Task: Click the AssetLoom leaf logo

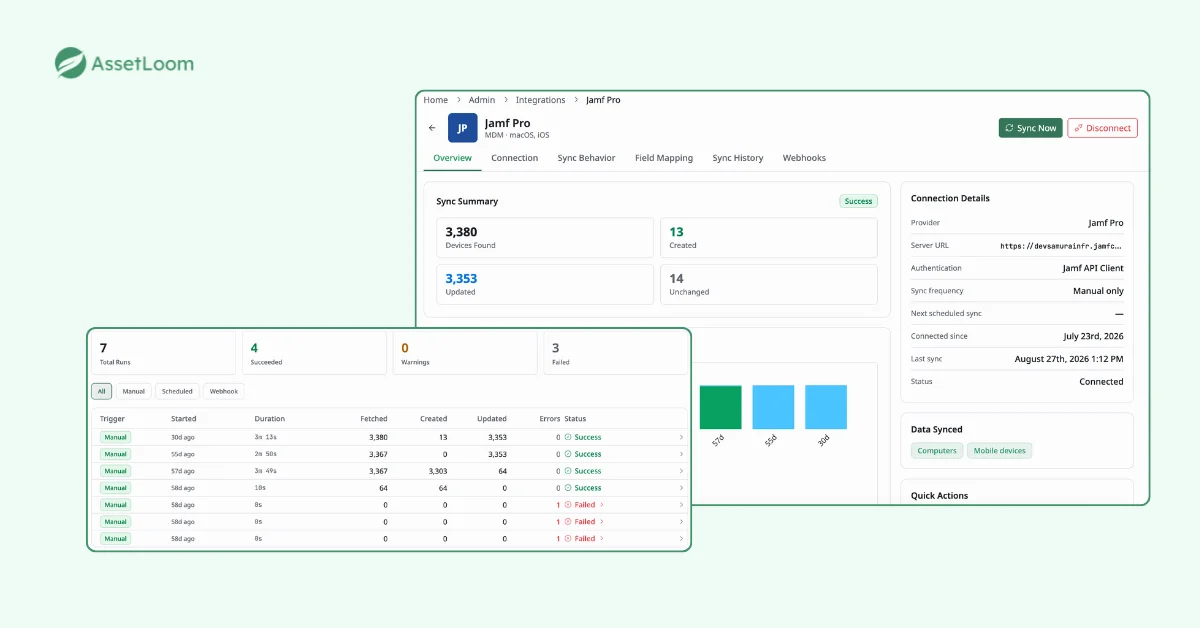Action: (x=71, y=63)
